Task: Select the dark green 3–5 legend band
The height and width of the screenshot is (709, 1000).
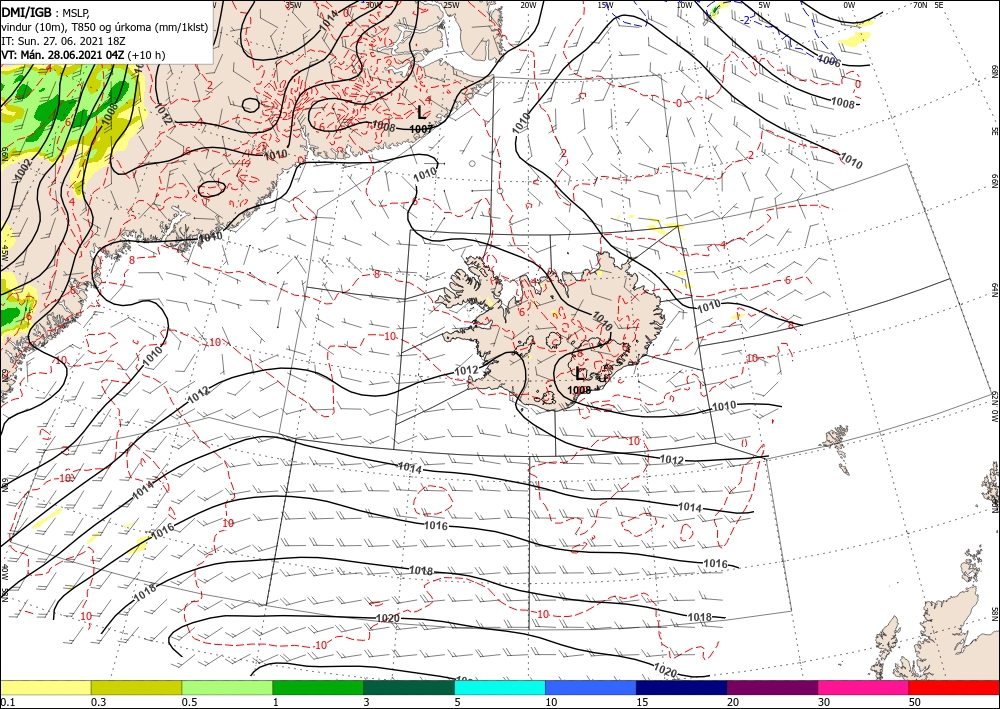Action: [409, 687]
